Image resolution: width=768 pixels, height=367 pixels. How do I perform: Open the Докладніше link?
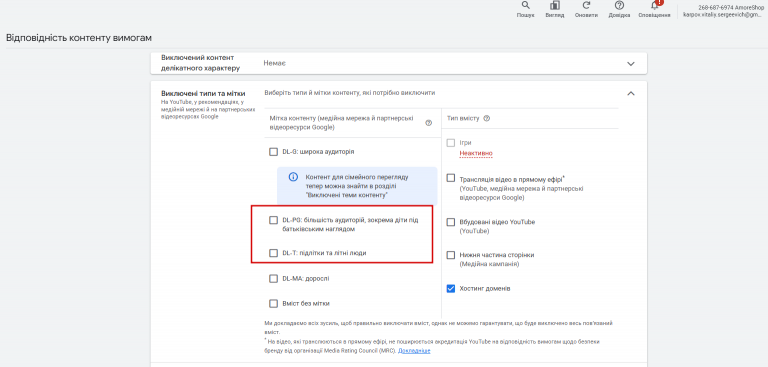pyautogui.click(x=414, y=351)
